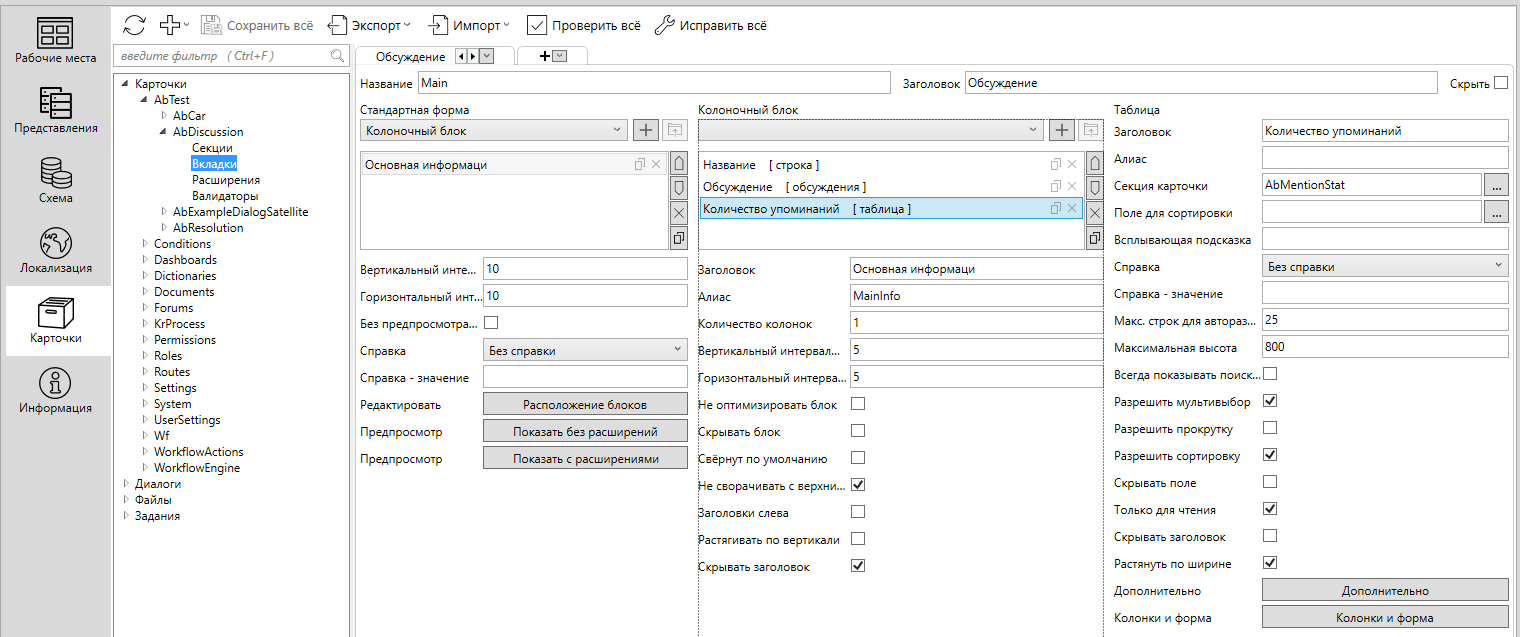Image resolution: width=1520 pixels, height=637 pixels.
Task: Toggle the Скрыть checkbox
Action: tap(1500, 83)
